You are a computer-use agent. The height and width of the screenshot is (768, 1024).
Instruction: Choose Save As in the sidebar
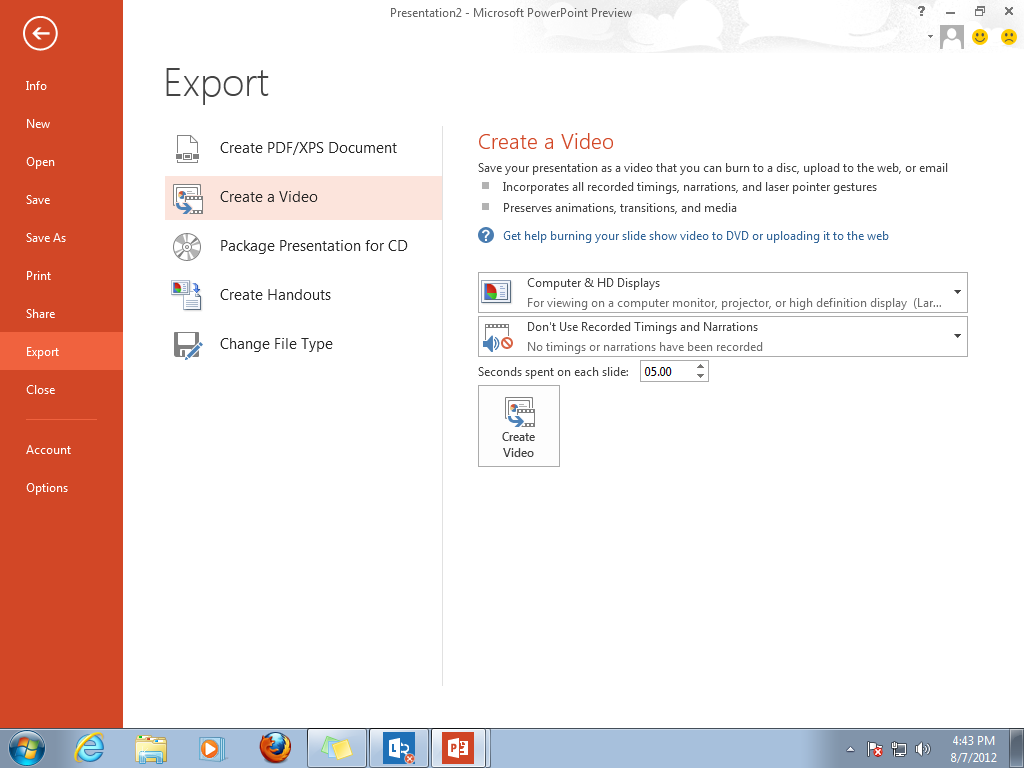click(x=61, y=238)
